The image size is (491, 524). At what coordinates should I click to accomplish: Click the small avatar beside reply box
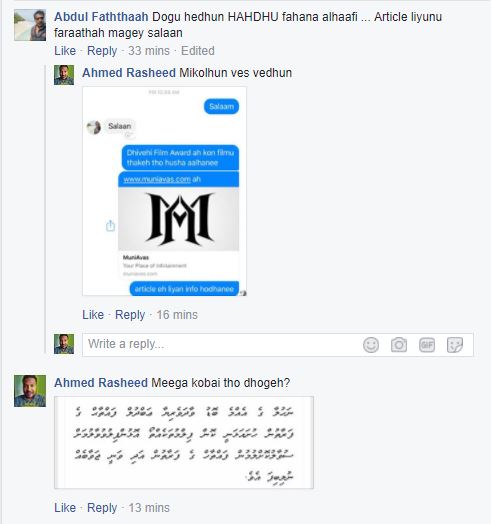(64, 344)
